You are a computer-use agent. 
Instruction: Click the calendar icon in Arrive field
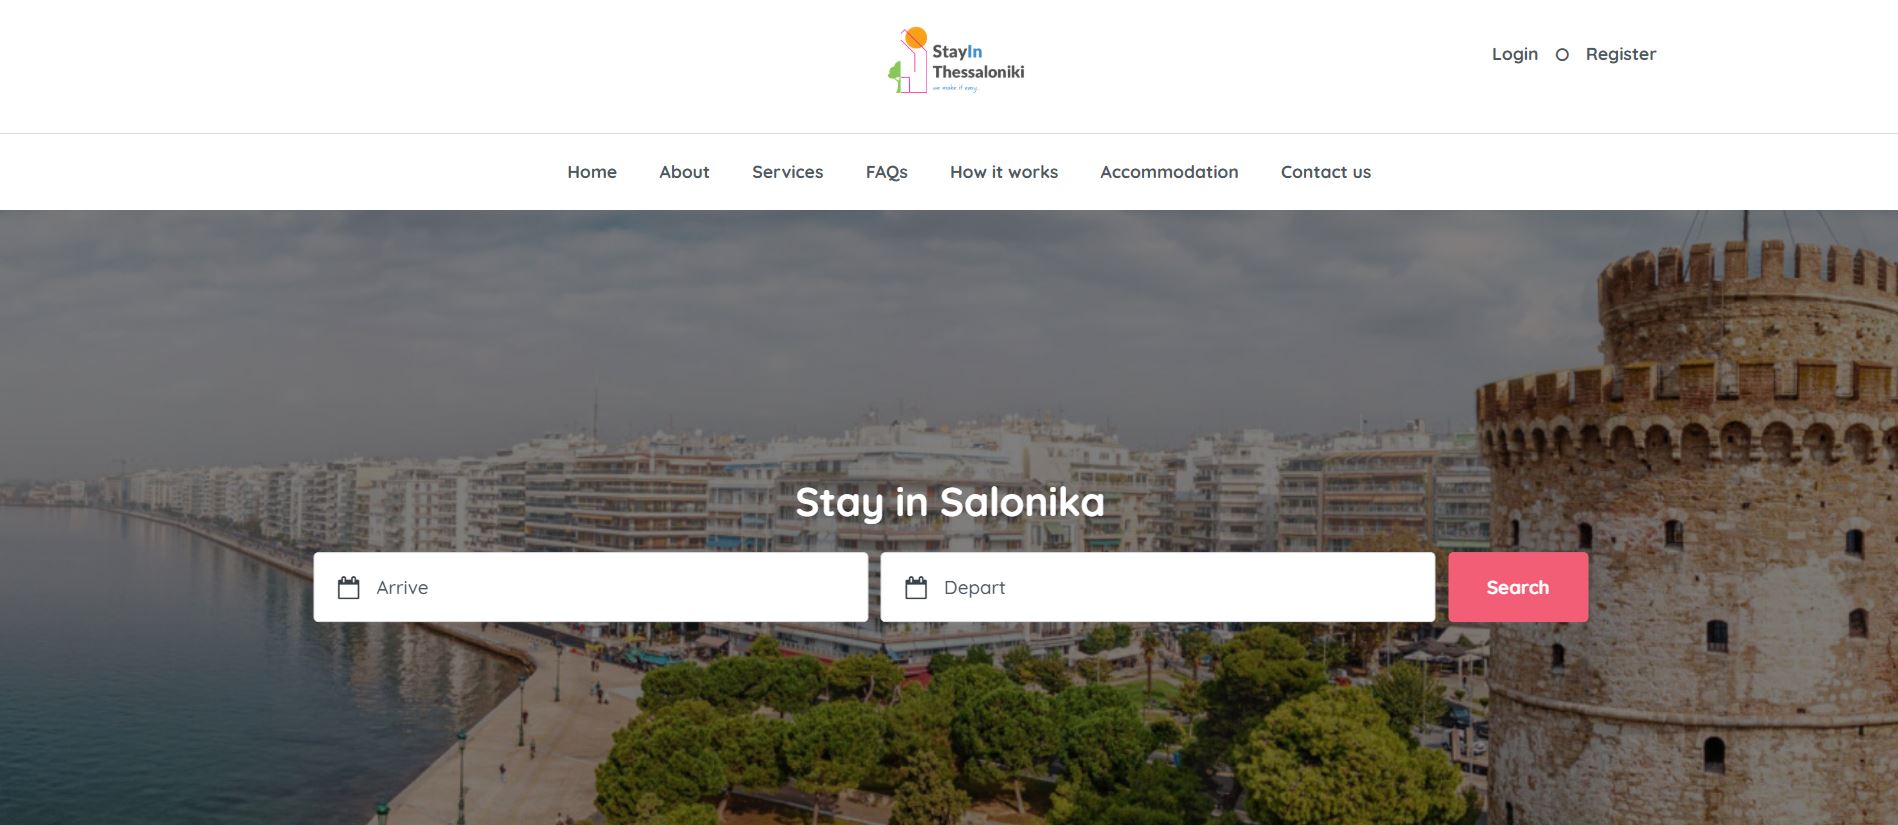[348, 587]
